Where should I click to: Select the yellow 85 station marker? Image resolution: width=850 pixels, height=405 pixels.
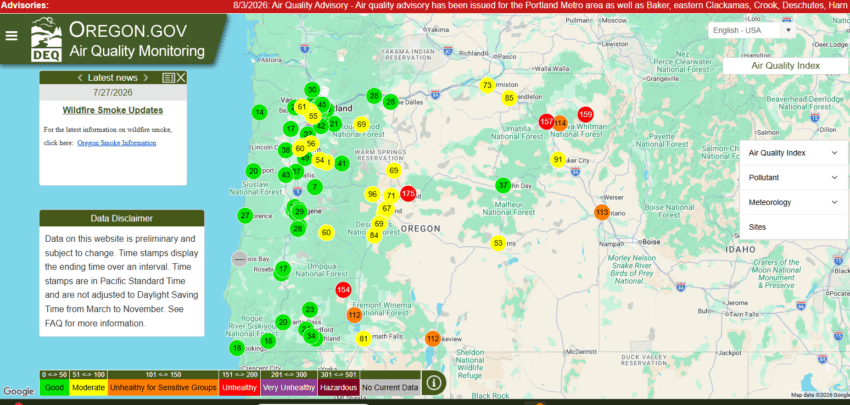coord(508,98)
